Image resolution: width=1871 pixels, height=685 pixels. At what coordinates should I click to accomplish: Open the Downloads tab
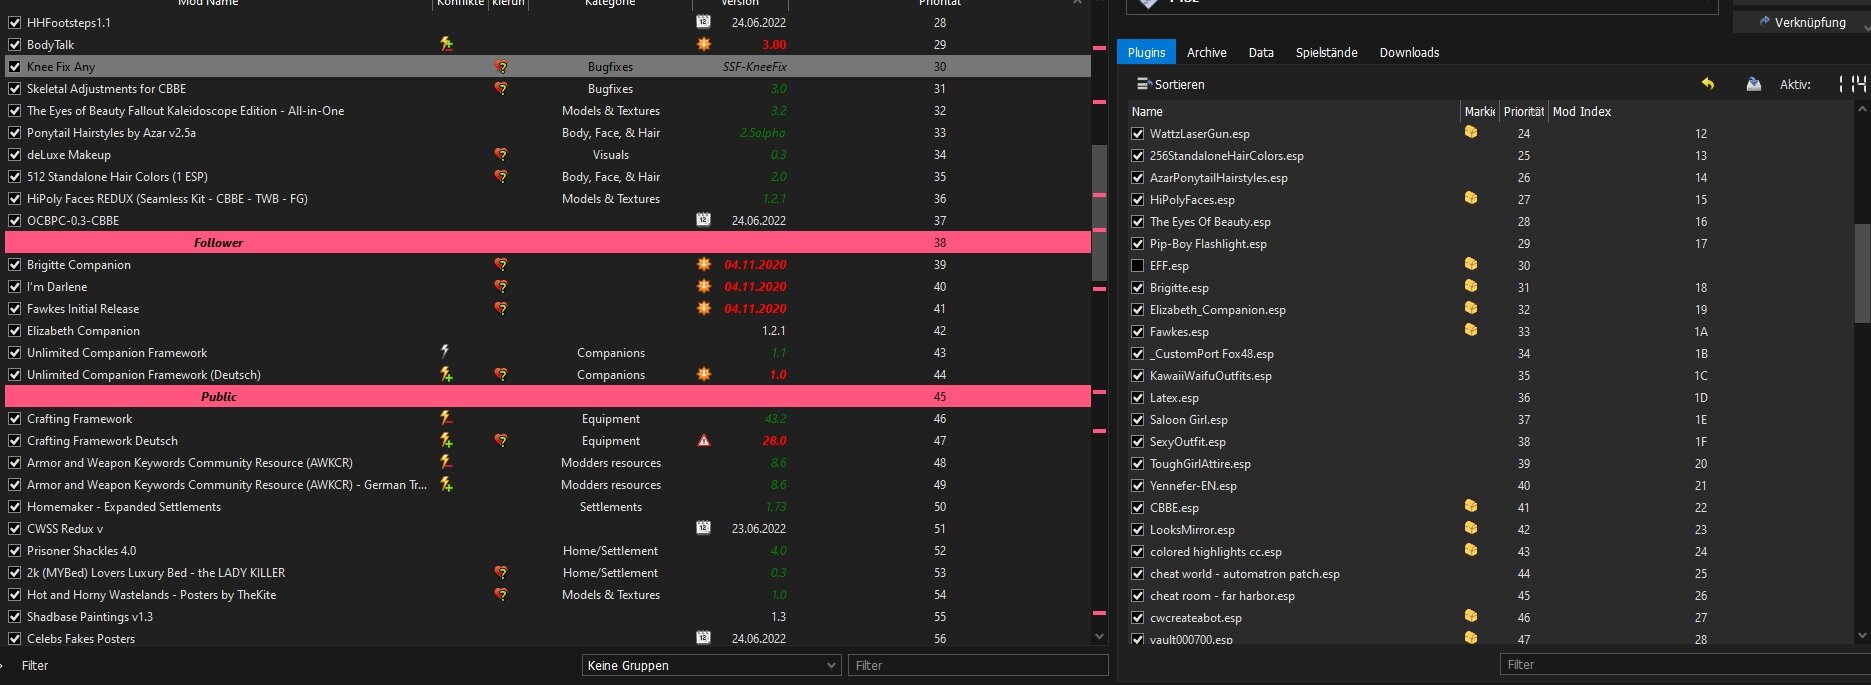pyautogui.click(x=1409, y=52)
